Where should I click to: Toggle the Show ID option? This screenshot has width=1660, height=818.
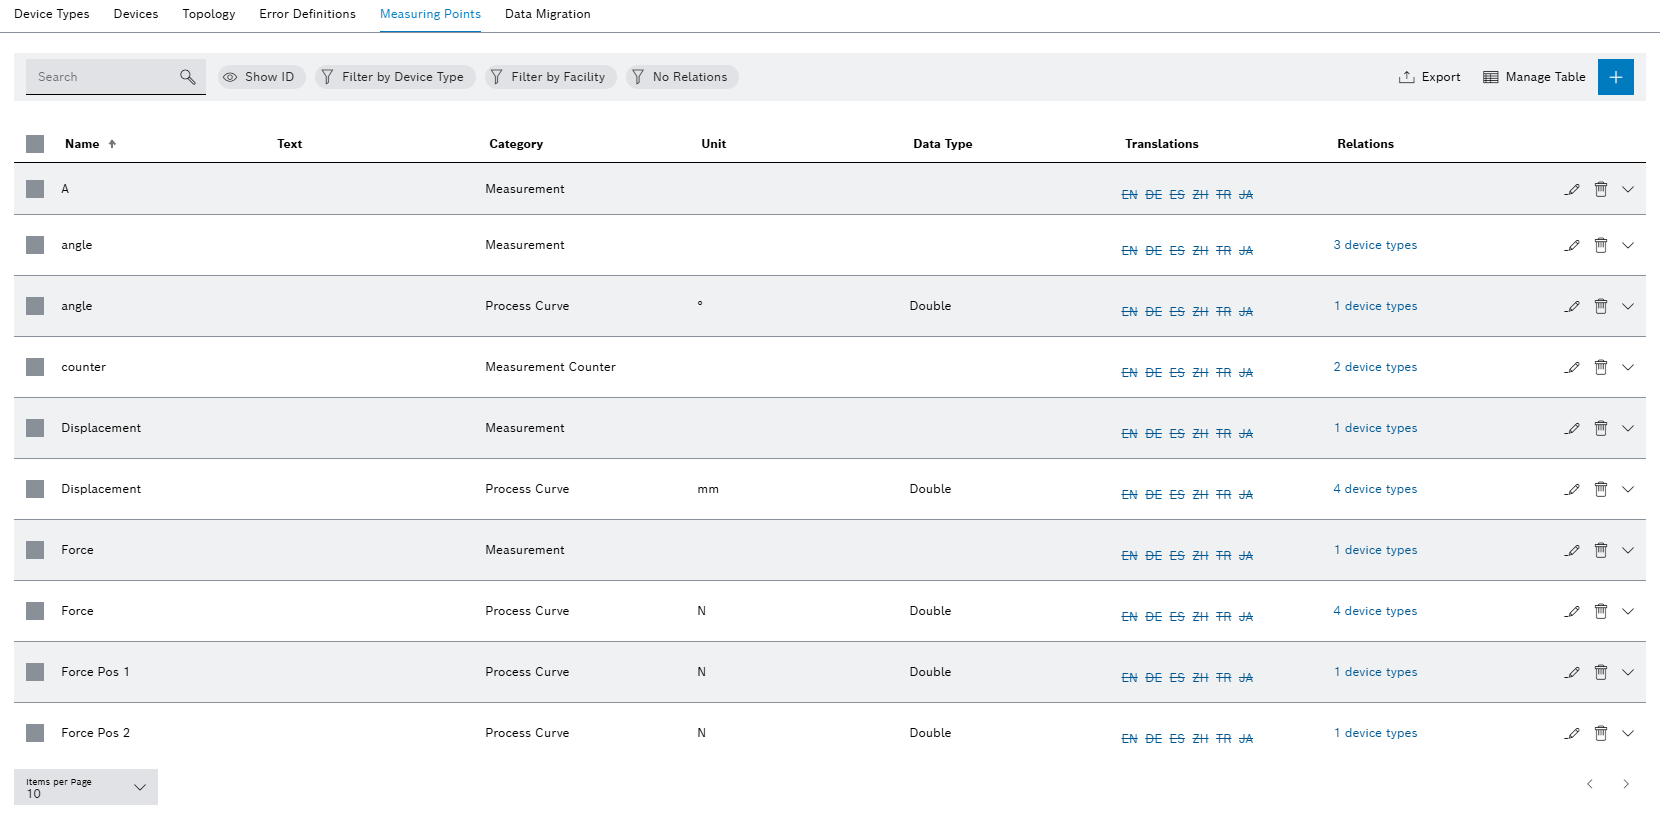tap(259, 77)
